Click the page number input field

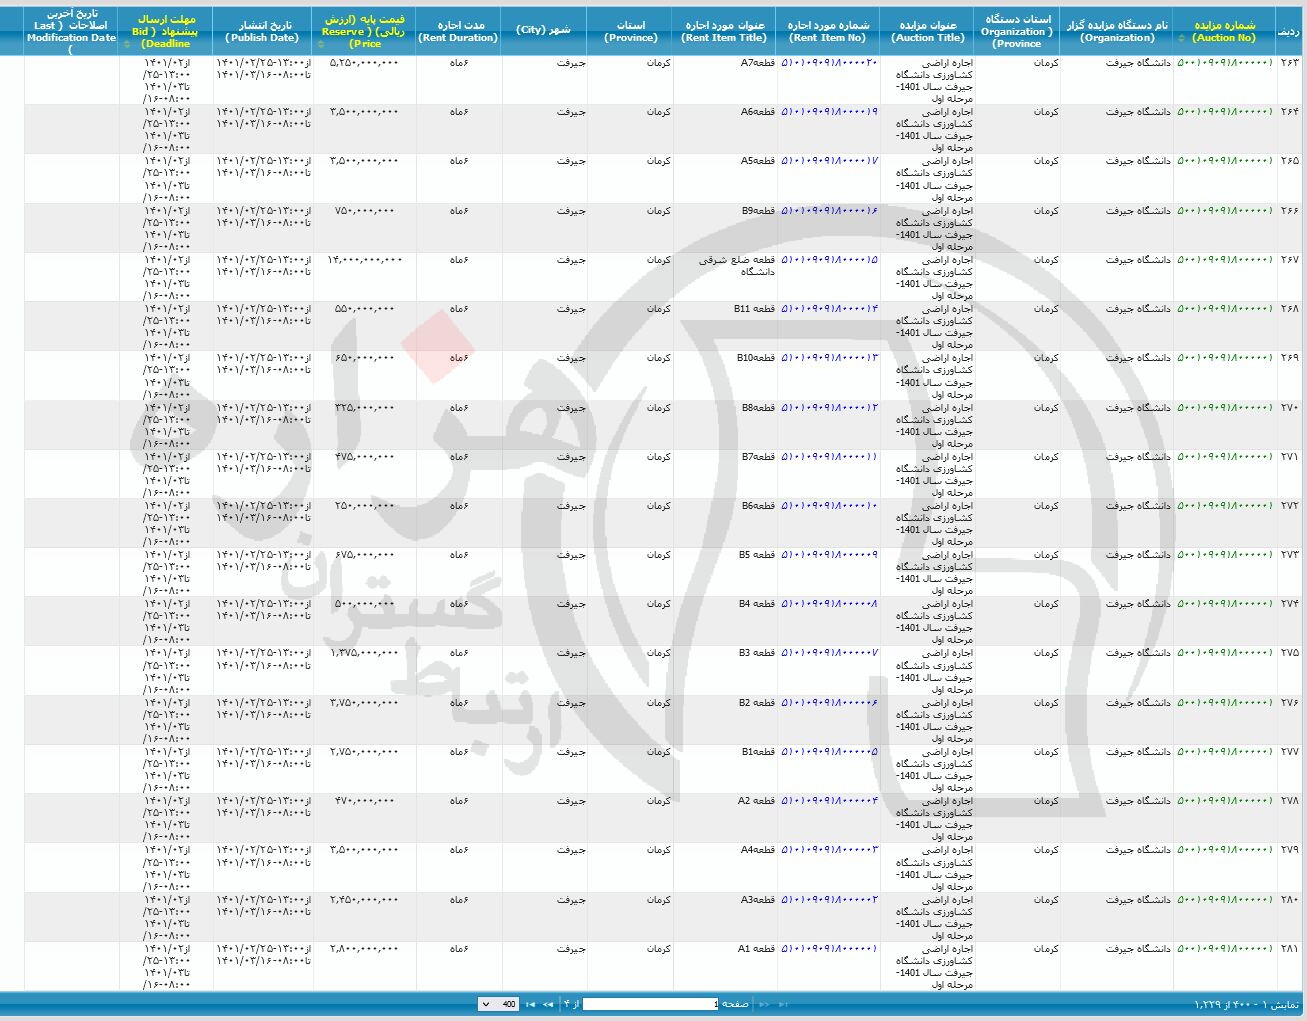(x=650, y=1004)
